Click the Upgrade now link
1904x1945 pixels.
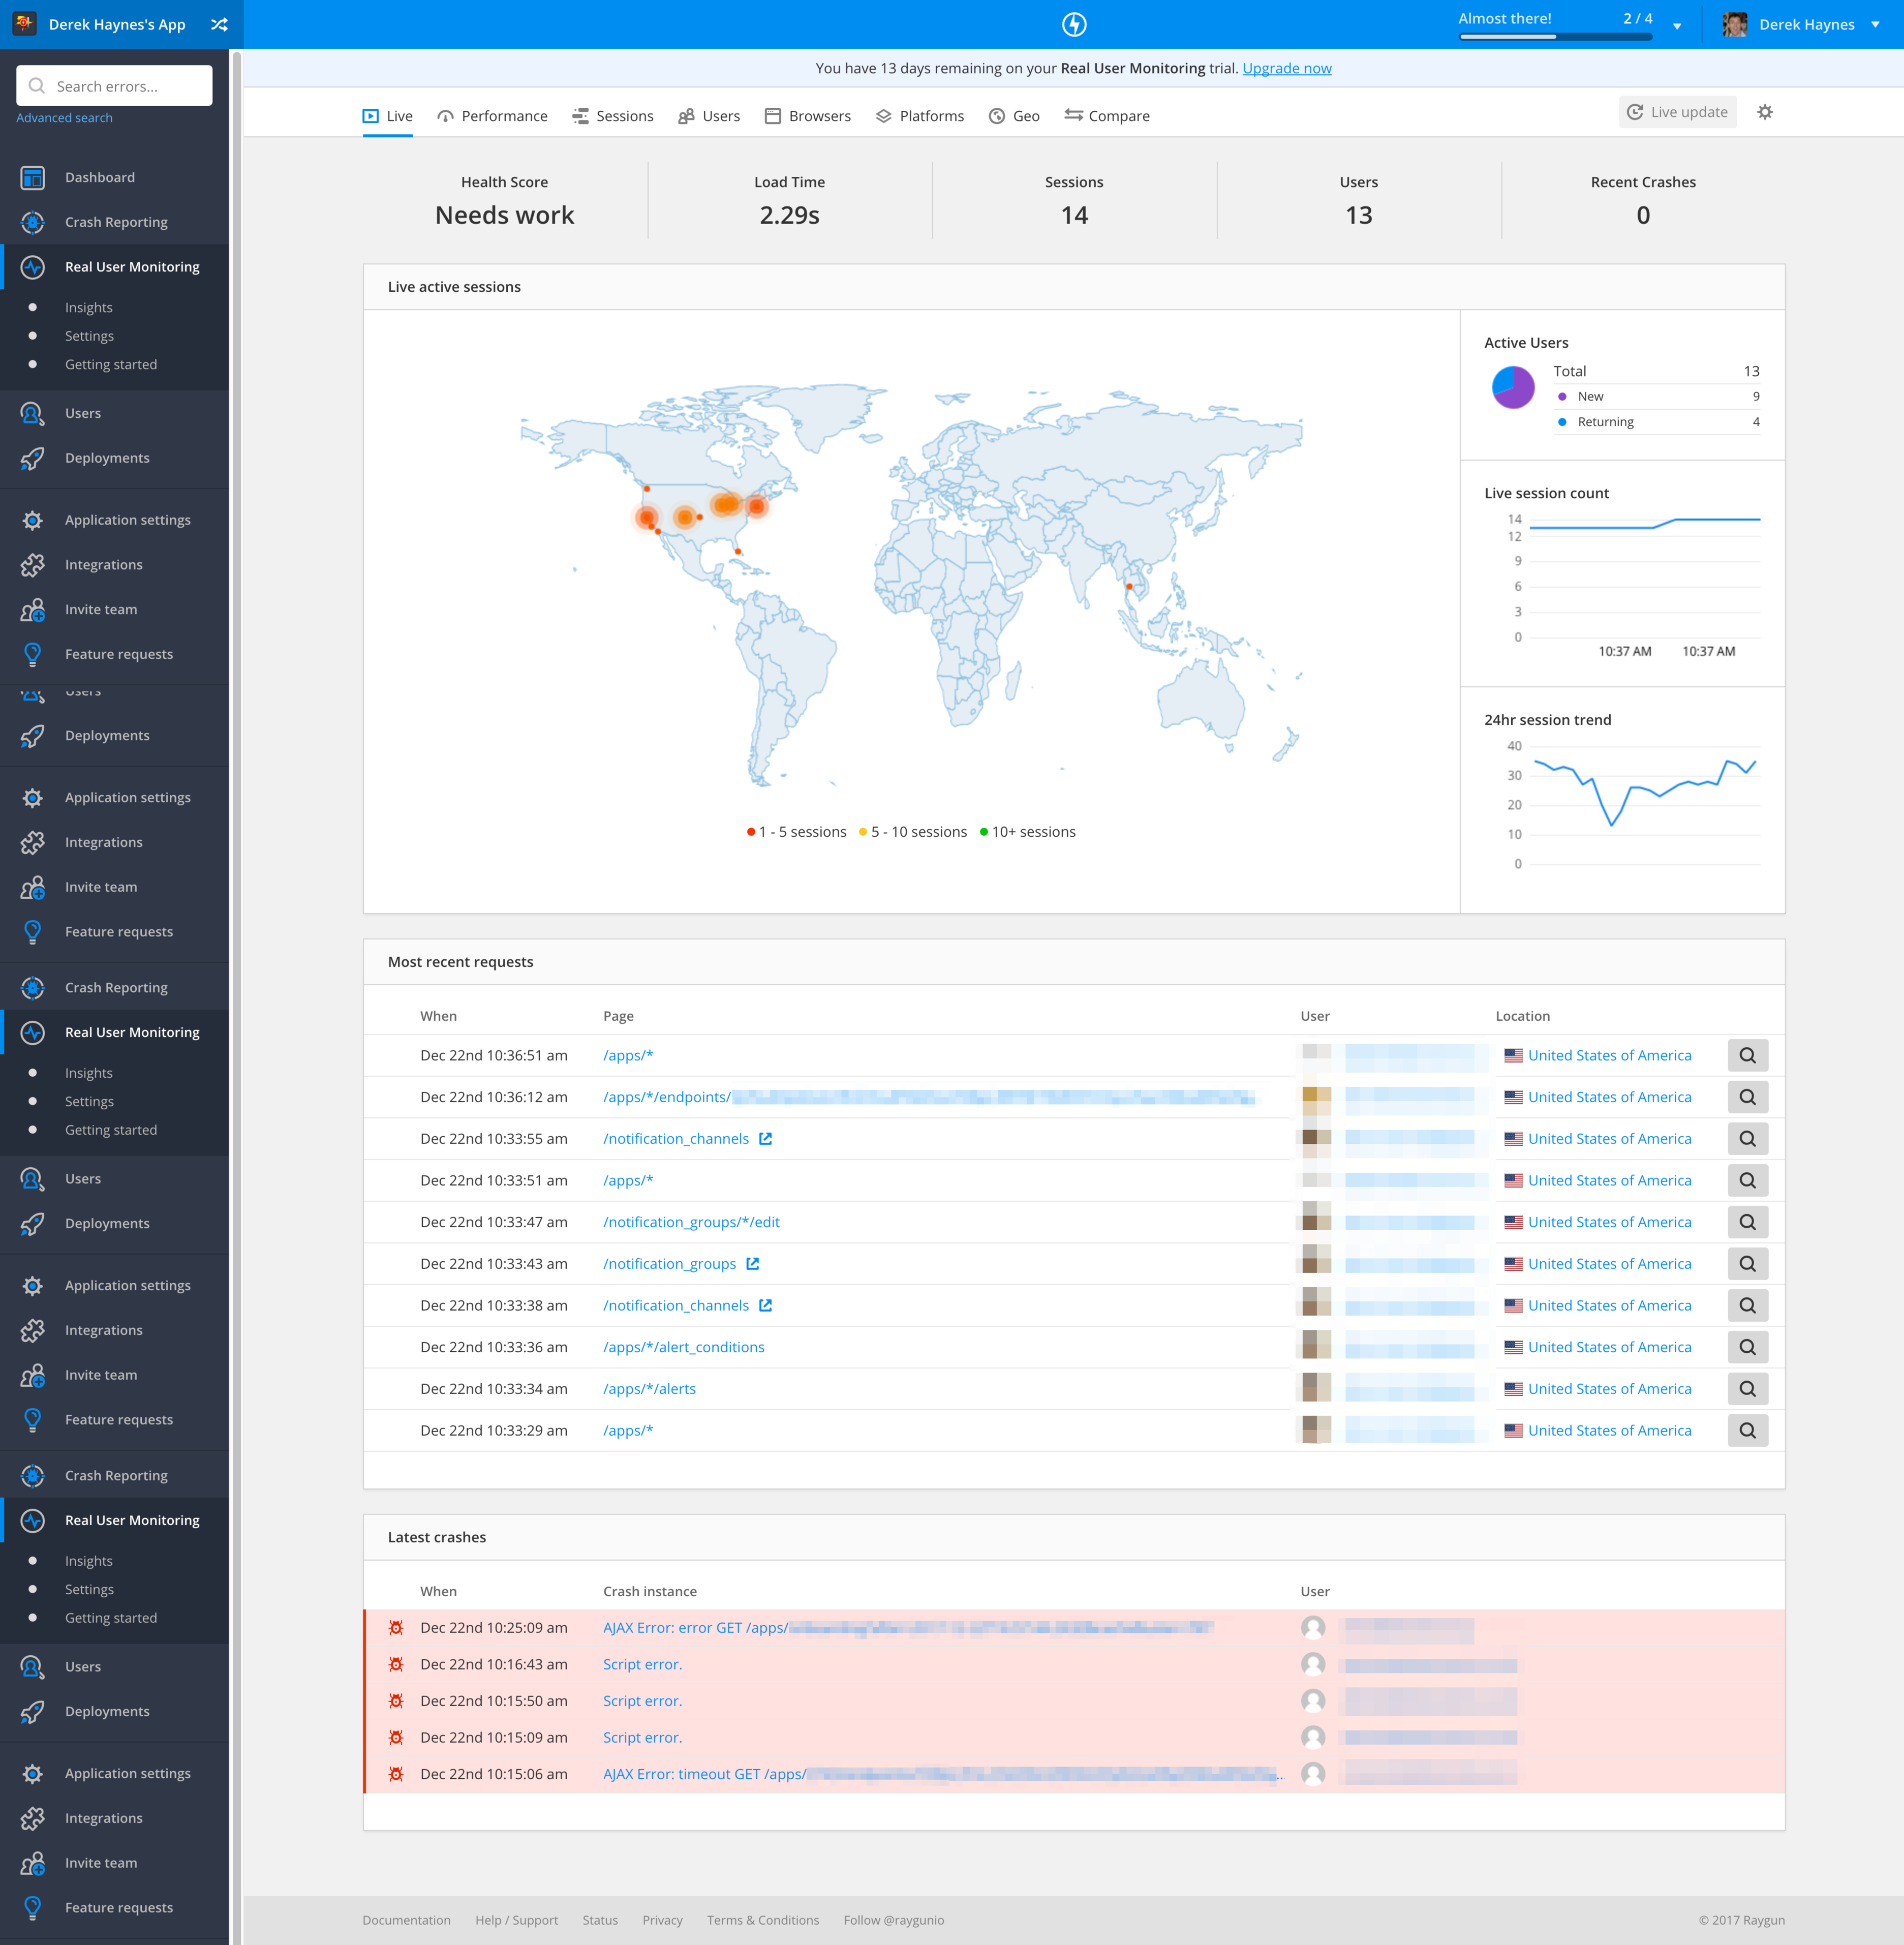(1287, 68)
